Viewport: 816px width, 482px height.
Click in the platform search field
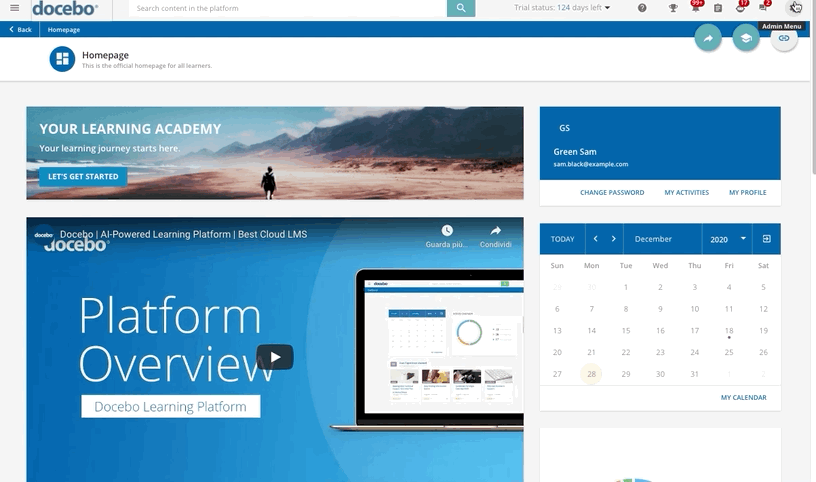coord(285,8)
